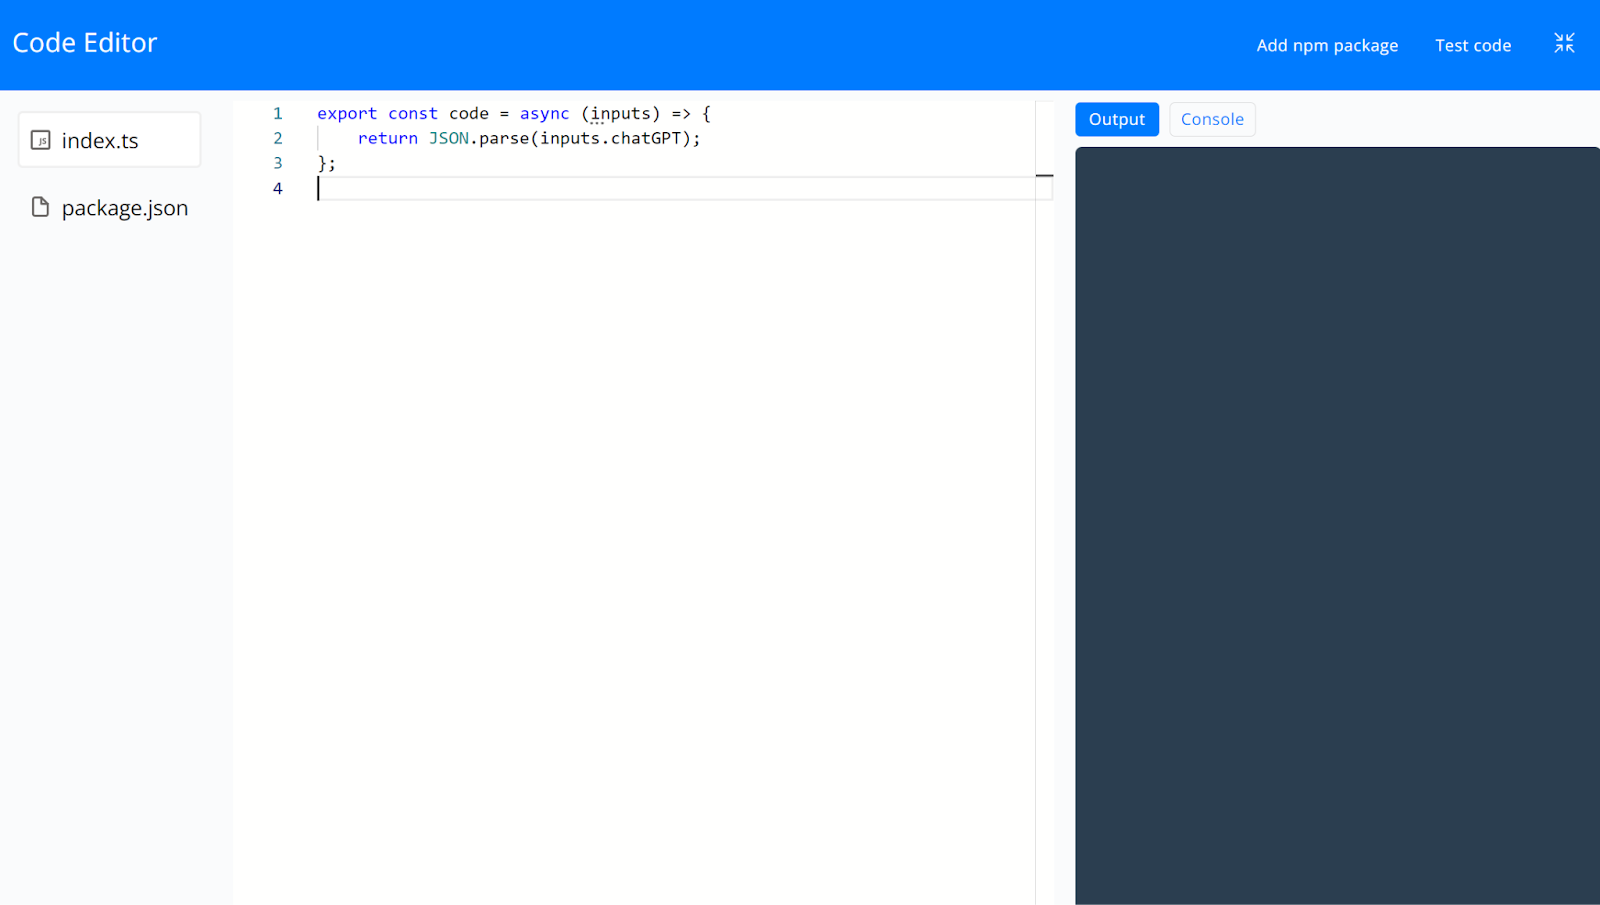Click 'JSON' in the return statement
The height and width of the screenshot is (905, 1600).
[x=449, y=138]
